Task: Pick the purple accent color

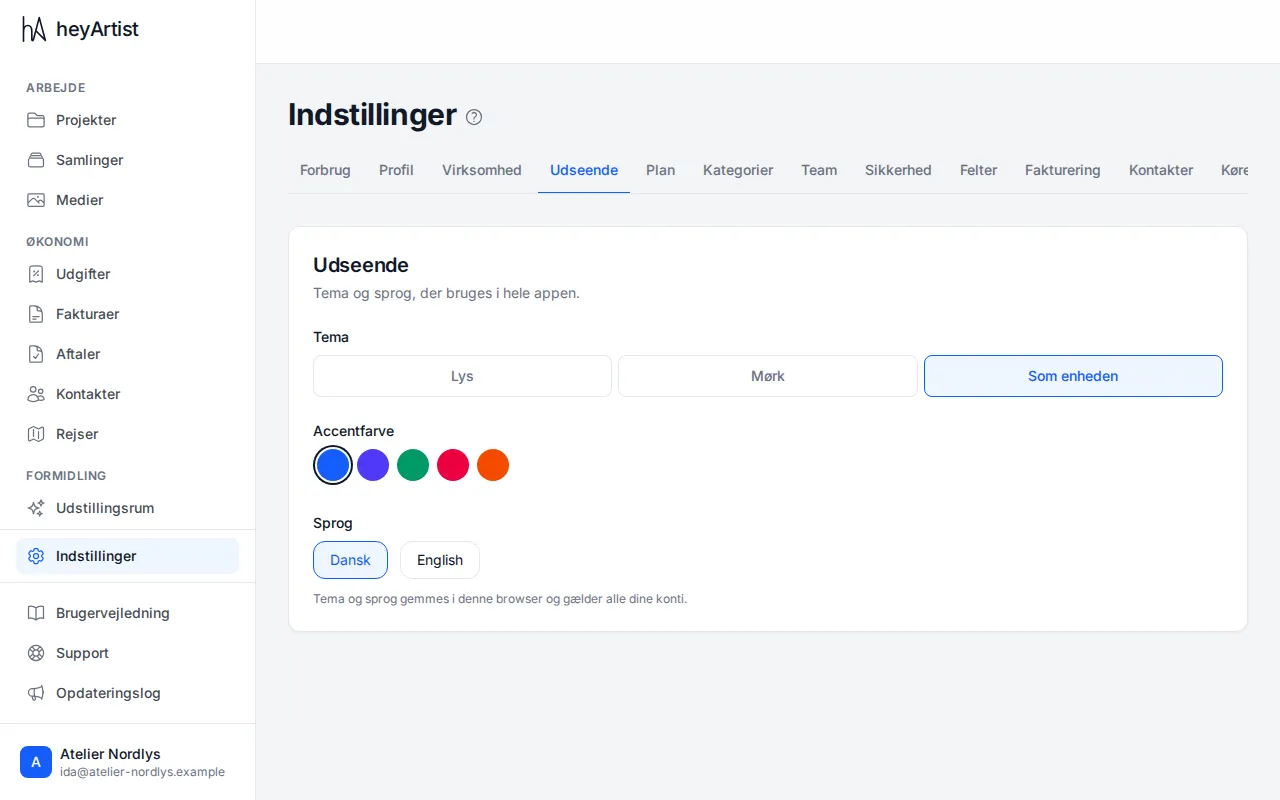Action: pyautogui.click(x=373, y=465)
